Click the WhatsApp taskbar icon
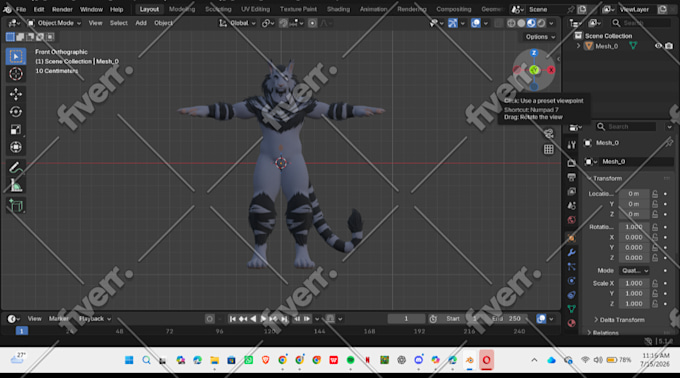Image resolution: width=680 pixels, height=378 pixels. click(x=248, y=360)
